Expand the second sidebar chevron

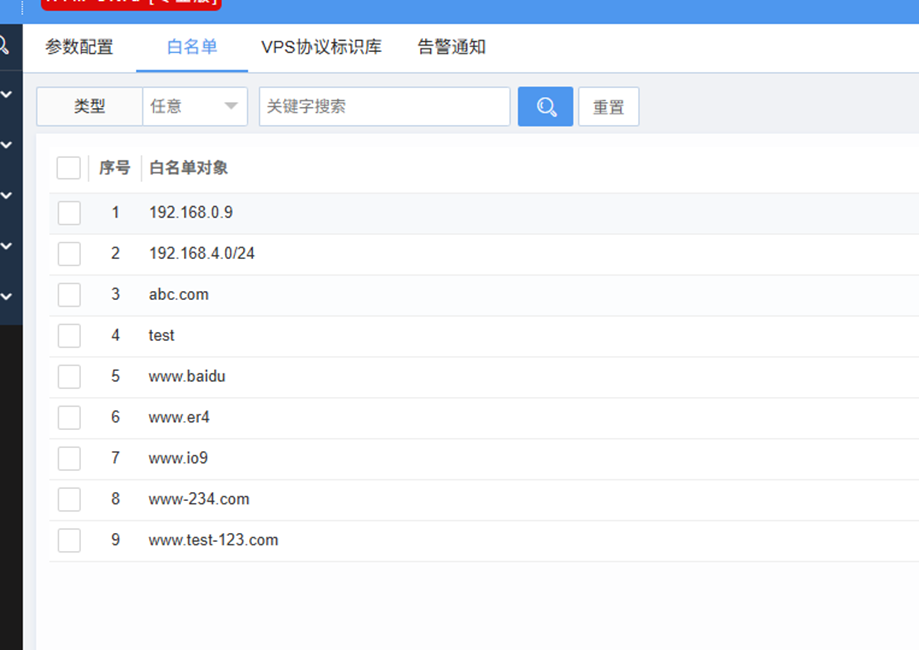point(6,145)
